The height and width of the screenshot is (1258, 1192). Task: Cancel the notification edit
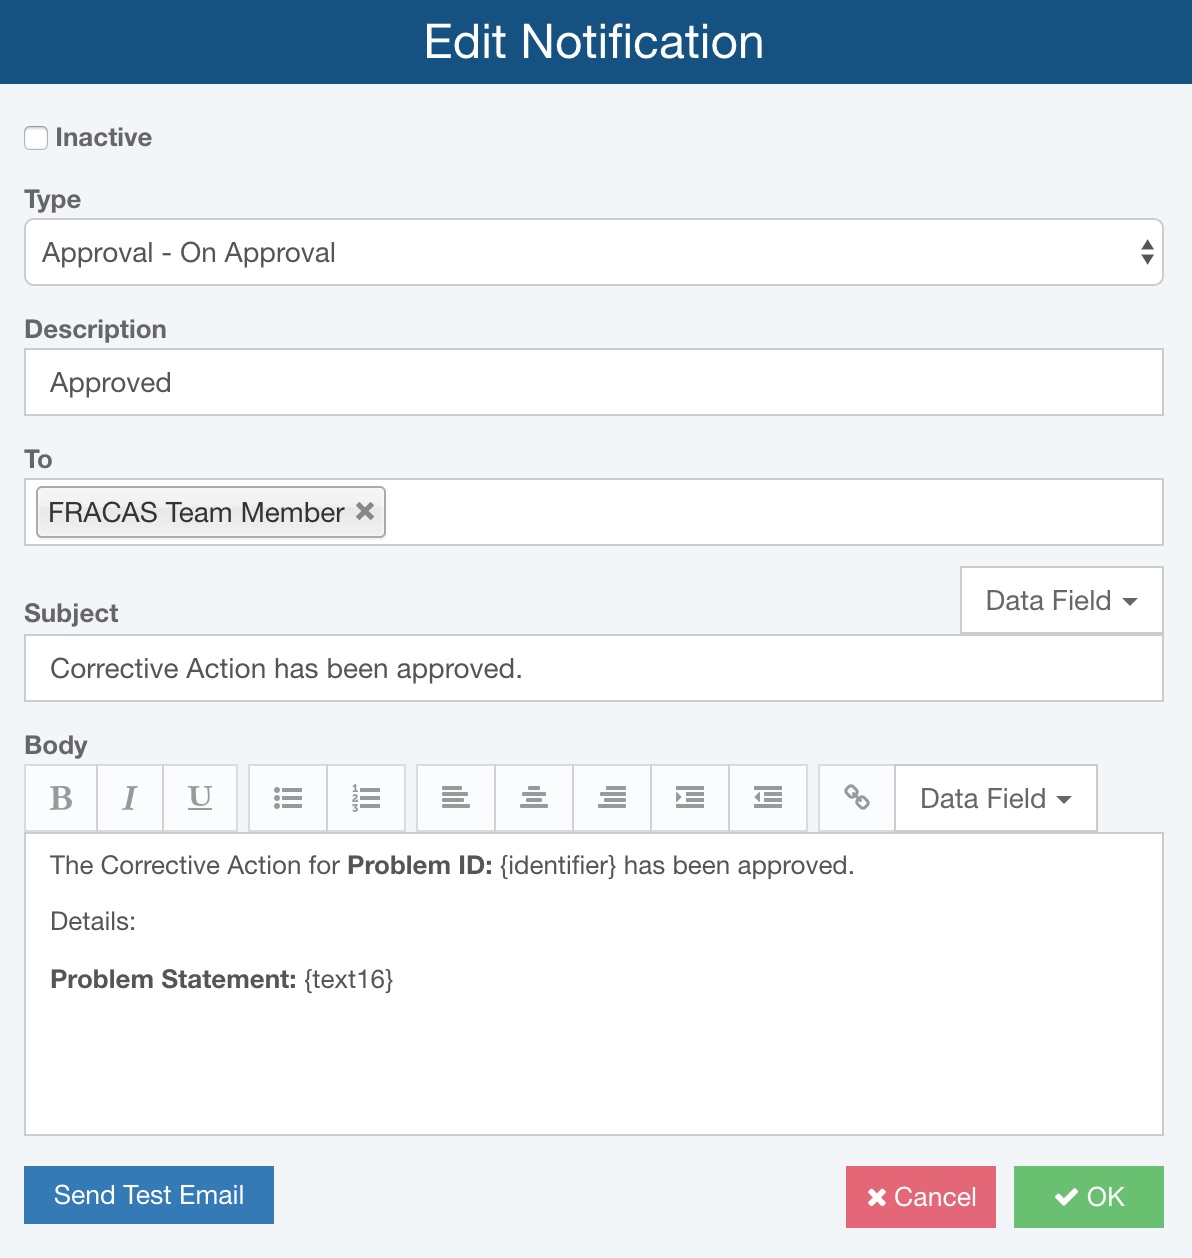[921, 1197]
